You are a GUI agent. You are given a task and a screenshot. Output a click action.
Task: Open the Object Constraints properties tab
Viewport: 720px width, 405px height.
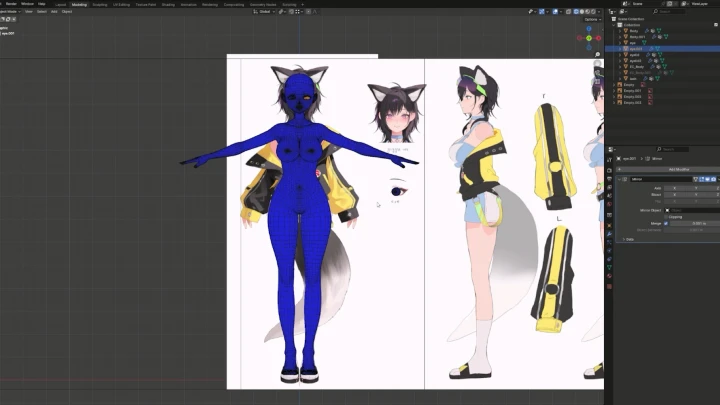pos(609,259)
